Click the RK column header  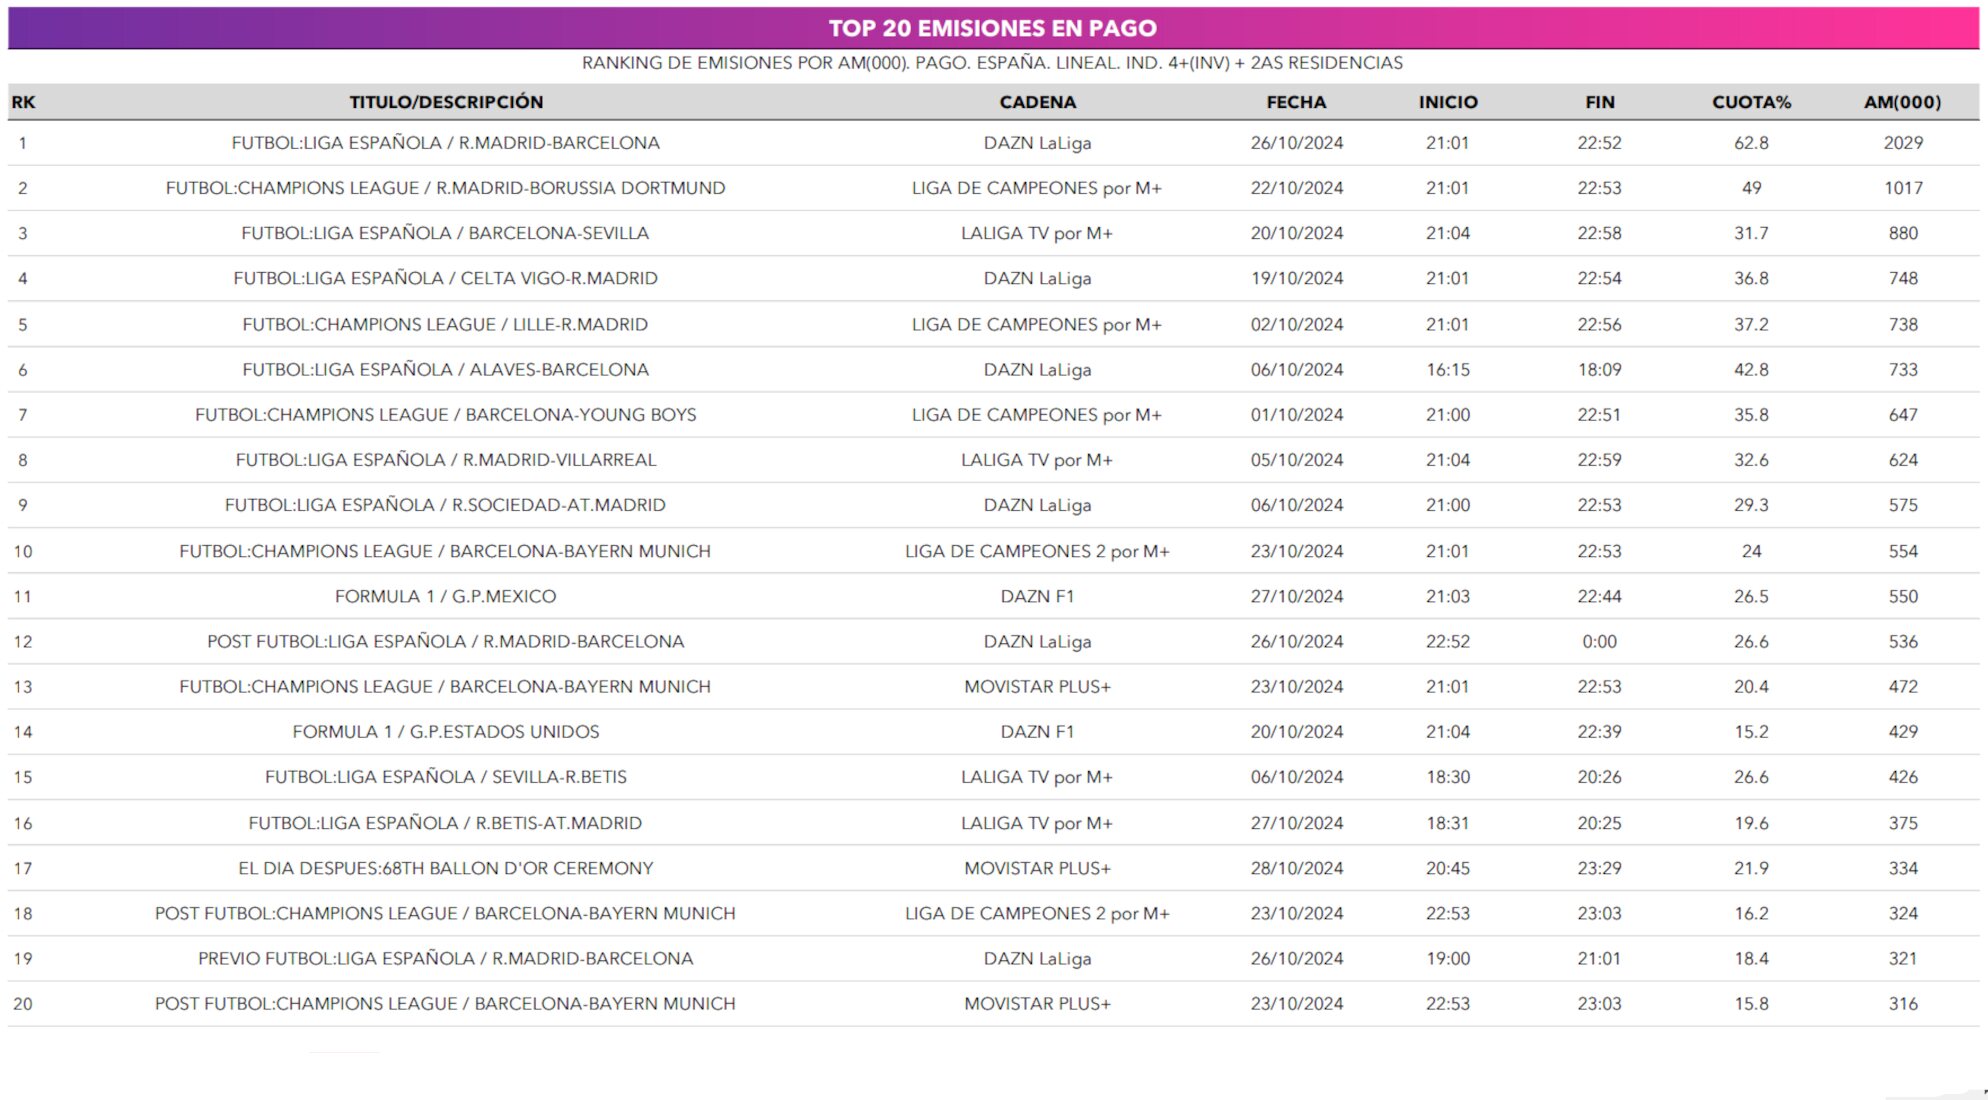(23, 102)
